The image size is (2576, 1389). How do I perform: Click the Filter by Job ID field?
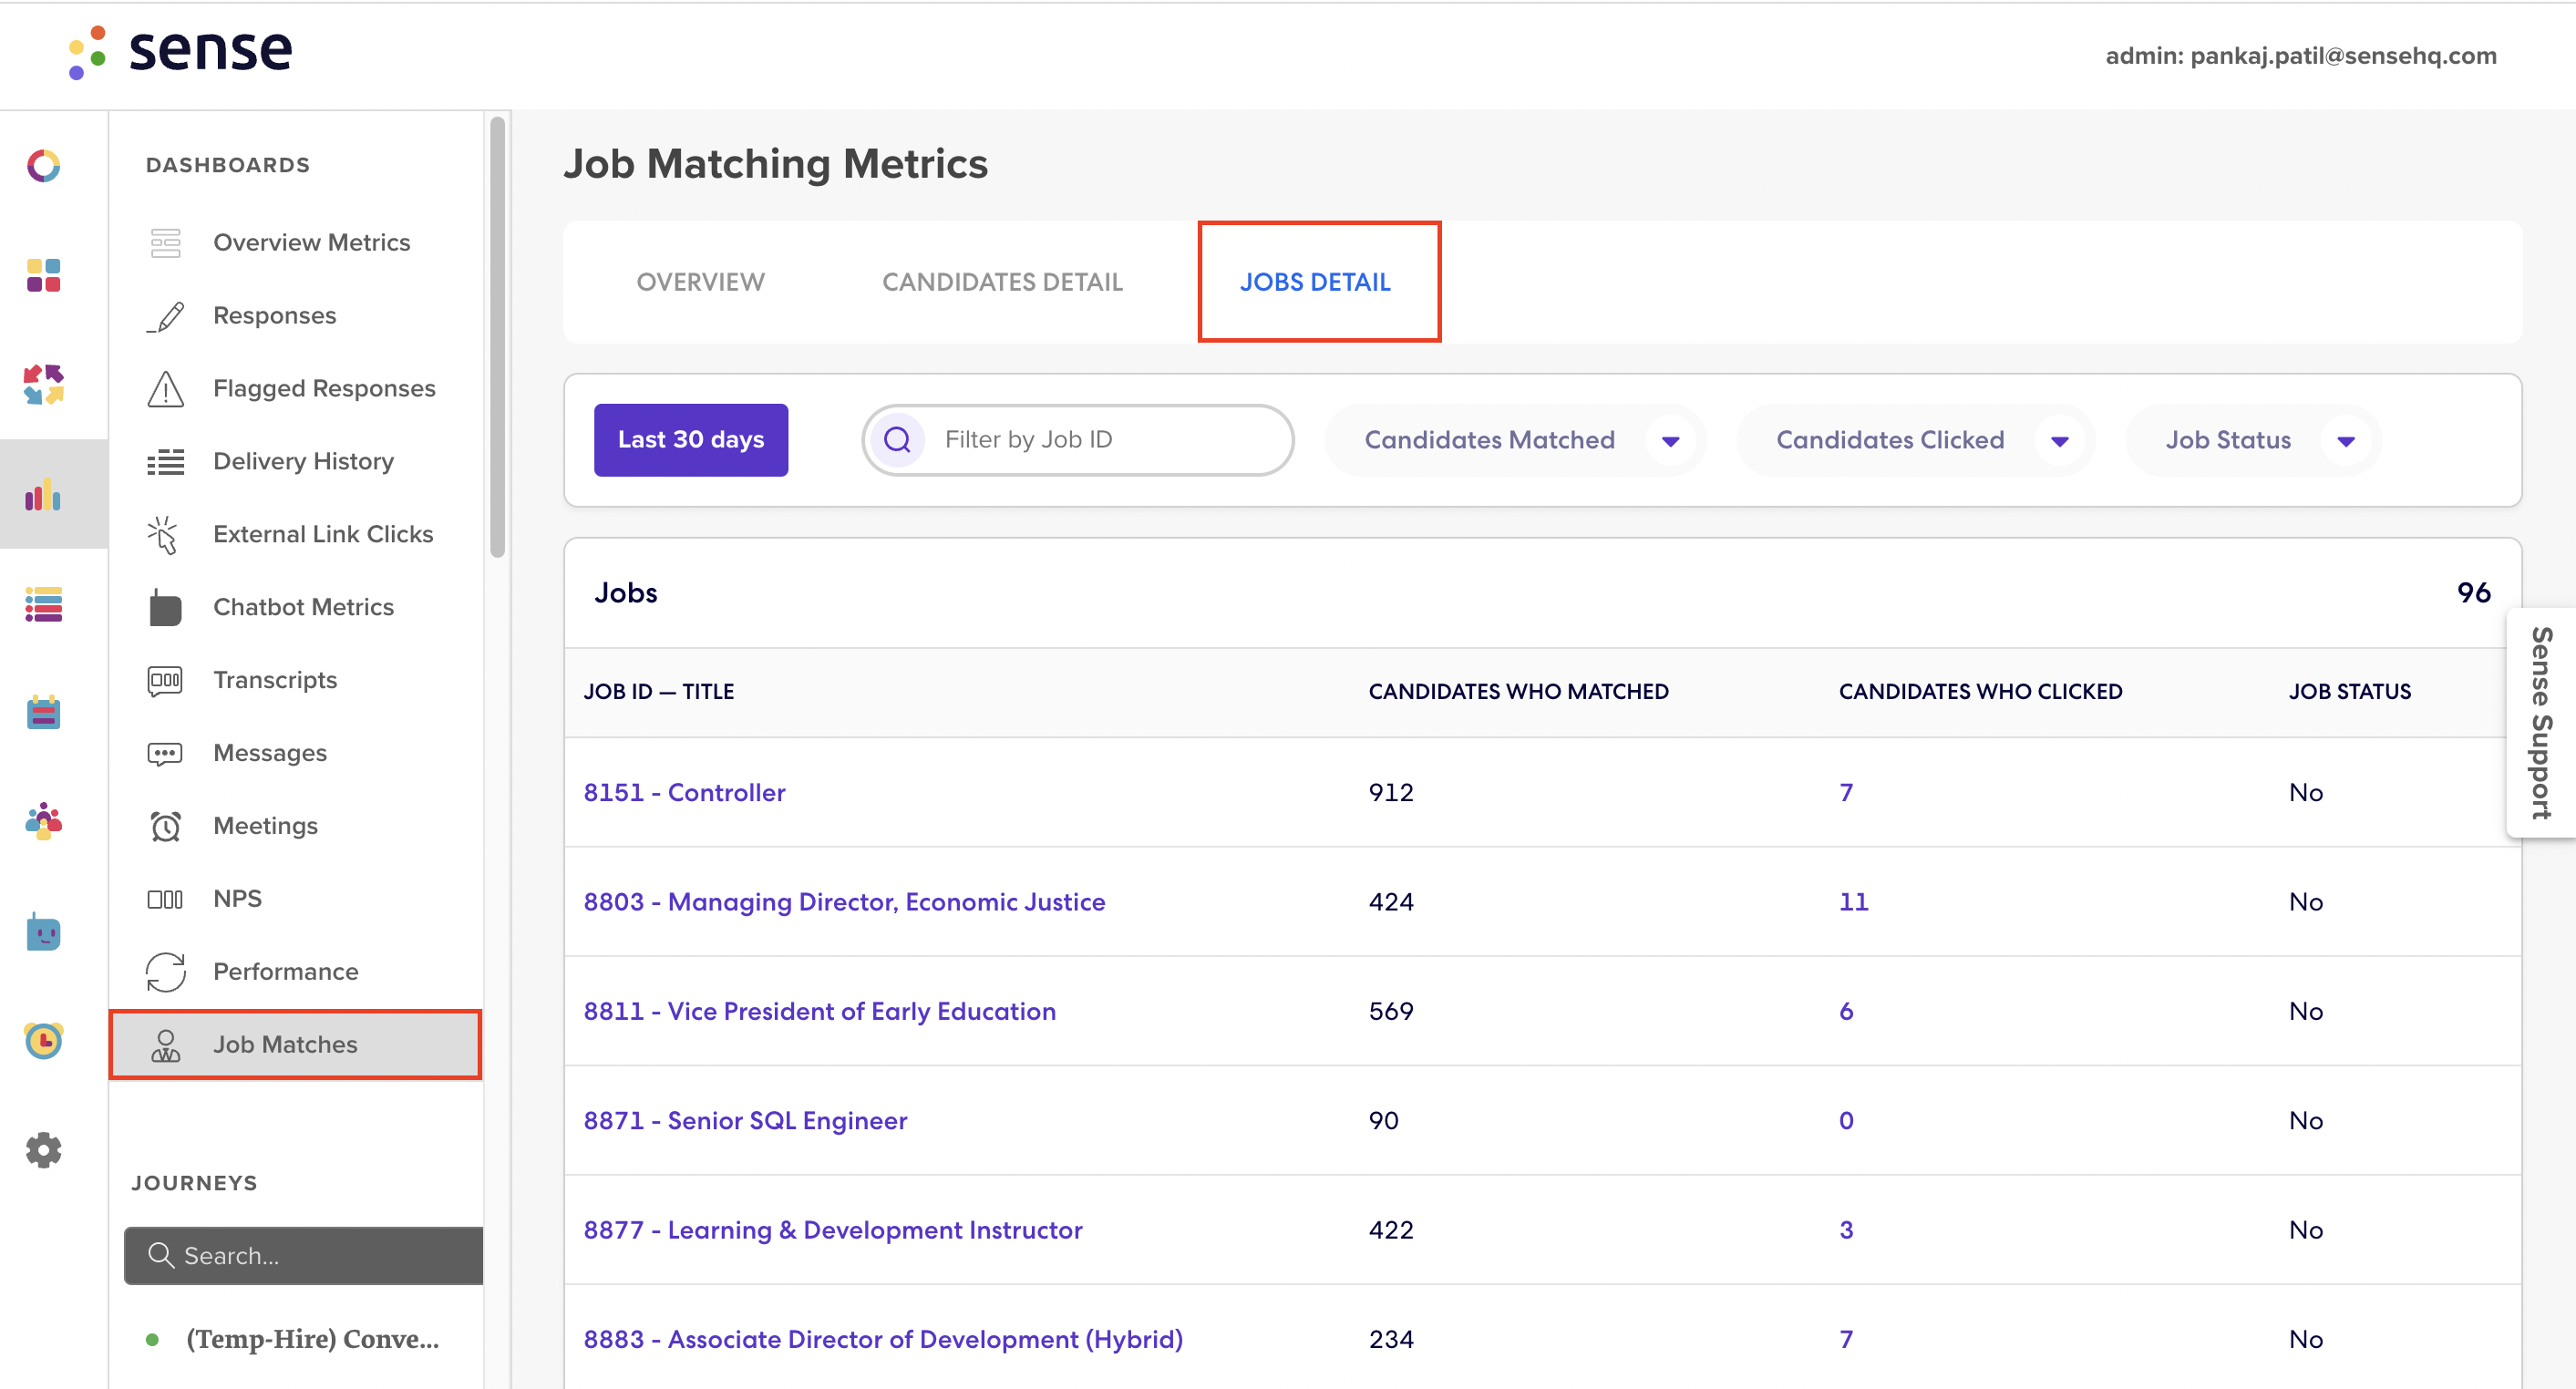[1078, 440]
